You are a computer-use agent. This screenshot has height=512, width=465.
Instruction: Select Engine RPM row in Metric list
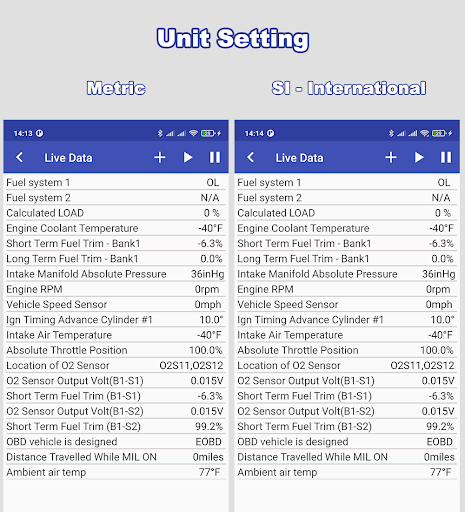coord(116,289)
